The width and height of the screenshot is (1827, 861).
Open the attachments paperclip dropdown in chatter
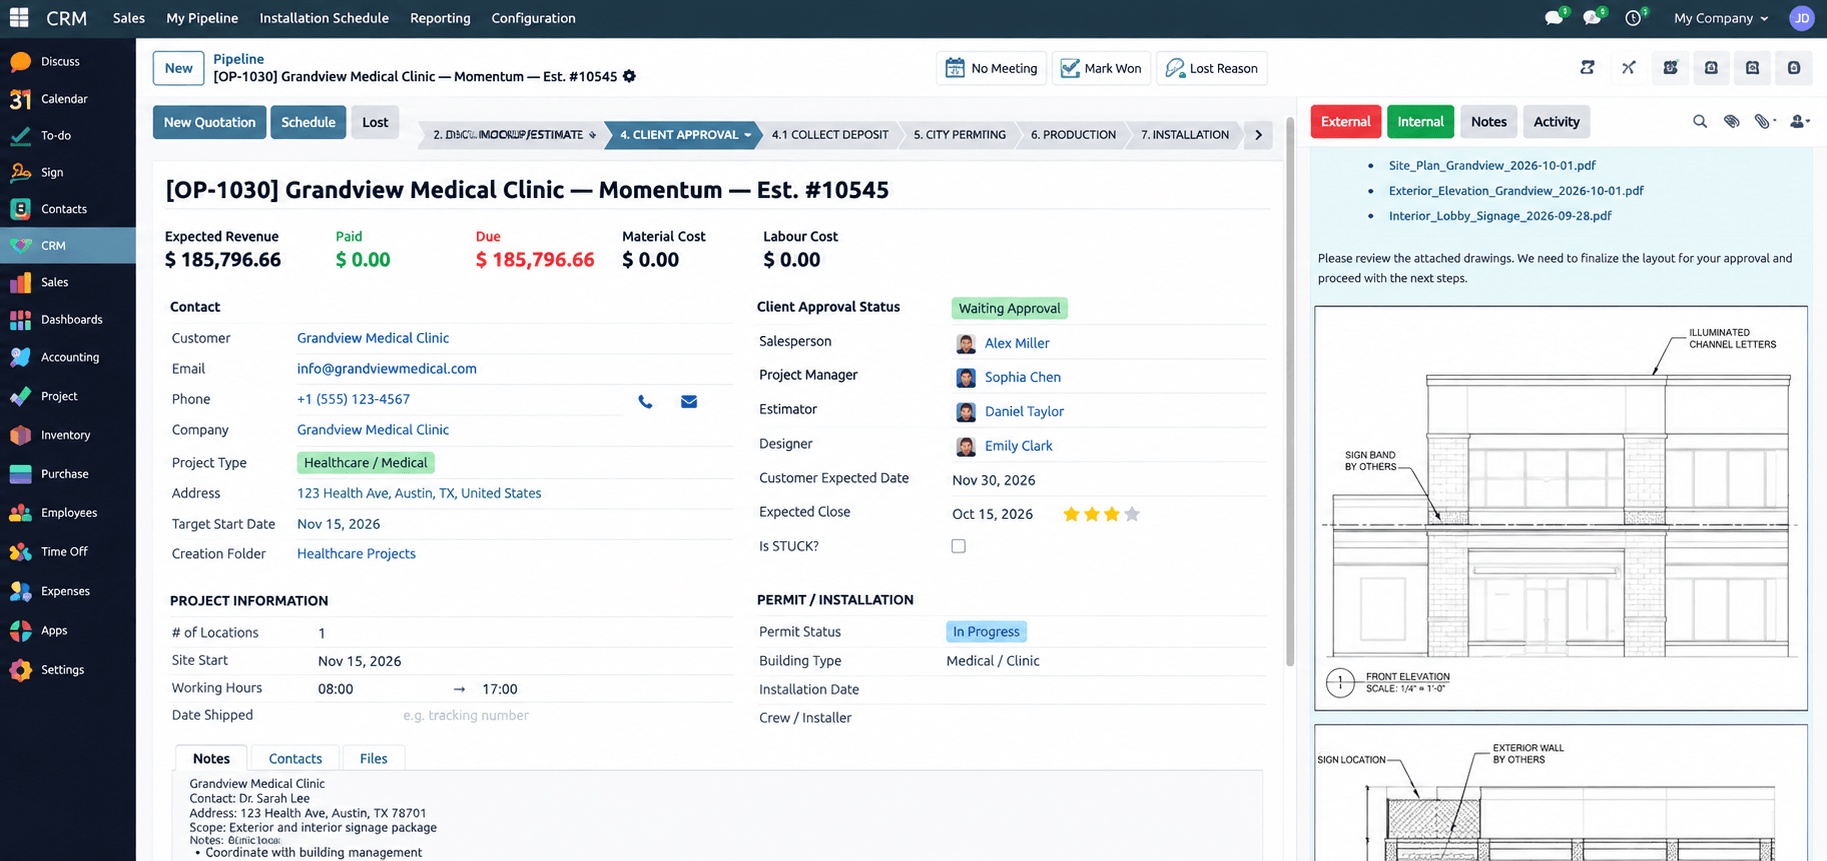pos(1765,121)
